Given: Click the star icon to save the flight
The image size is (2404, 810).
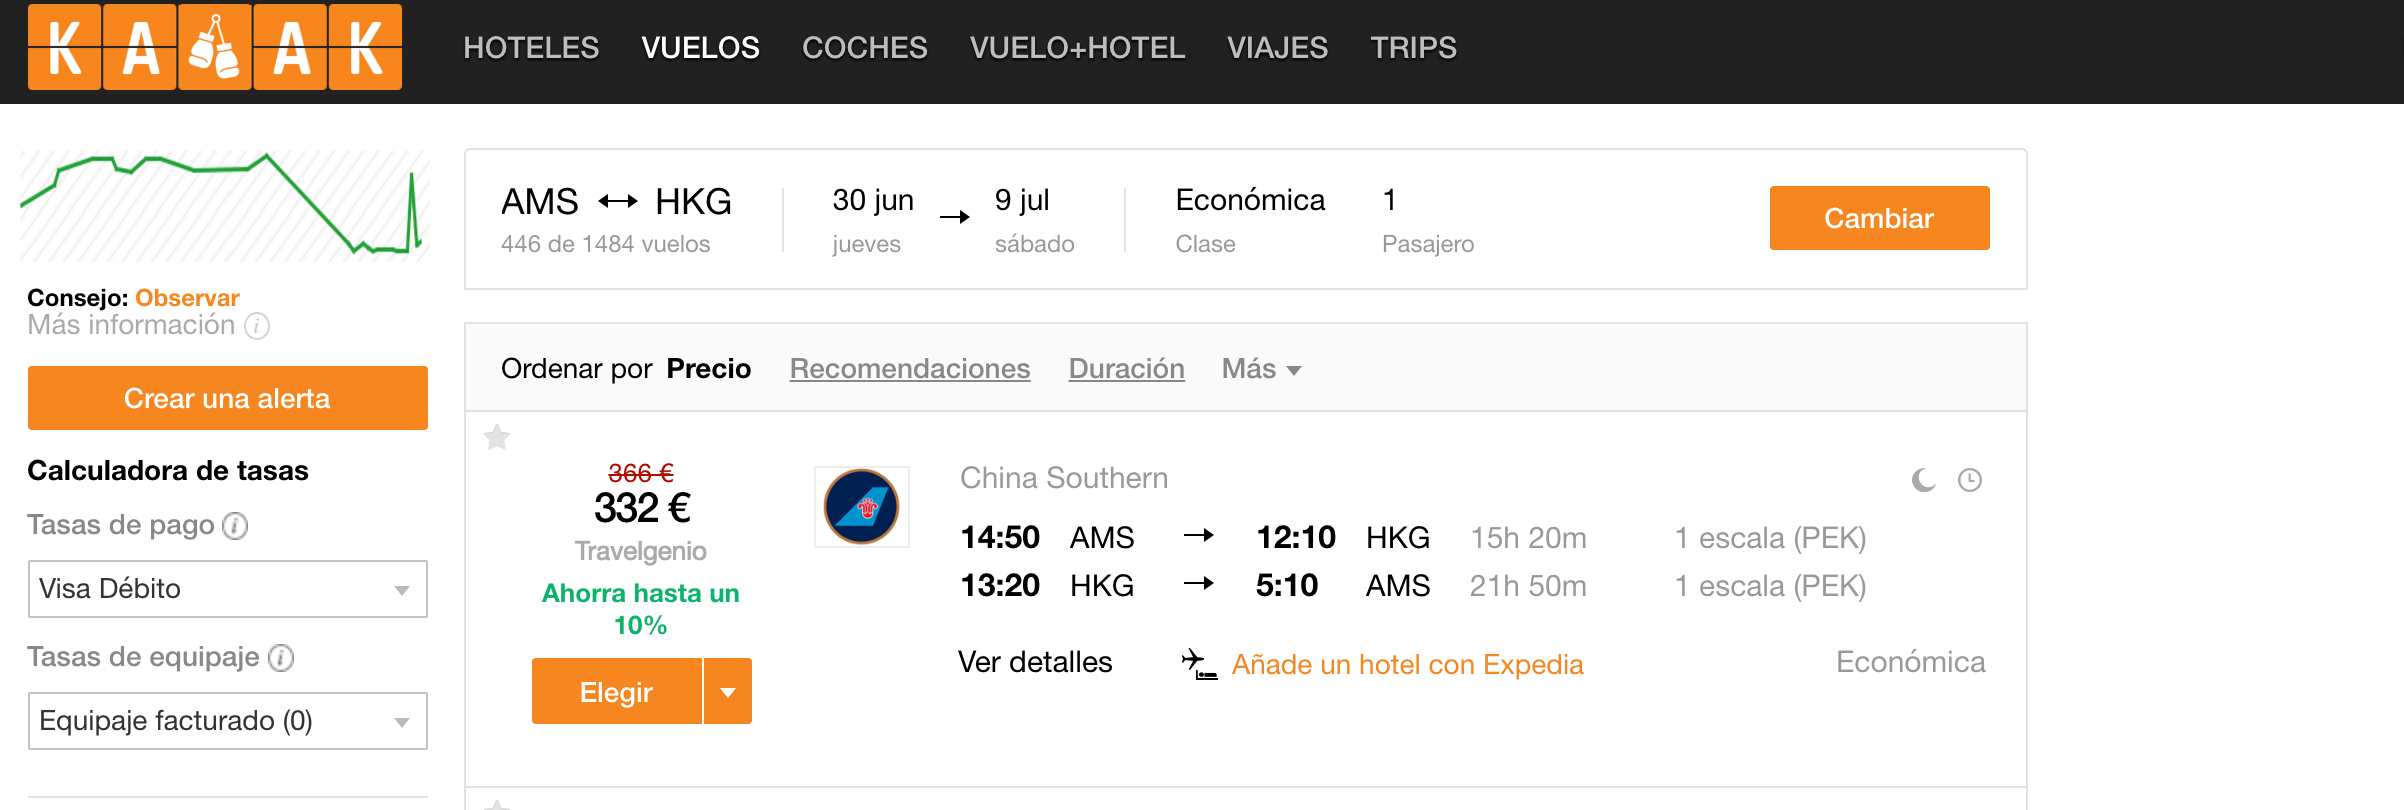Looking at the screenshot, I should coord(497,437).
